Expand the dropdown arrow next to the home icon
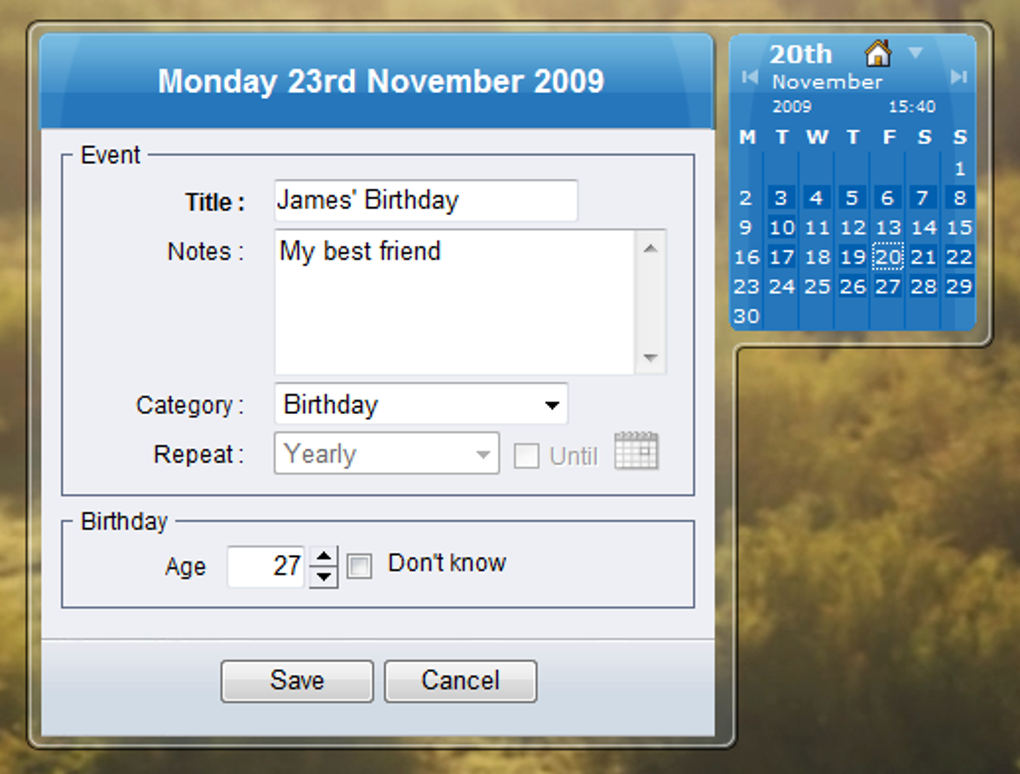 pyautogui.click(x=914, y=53)
